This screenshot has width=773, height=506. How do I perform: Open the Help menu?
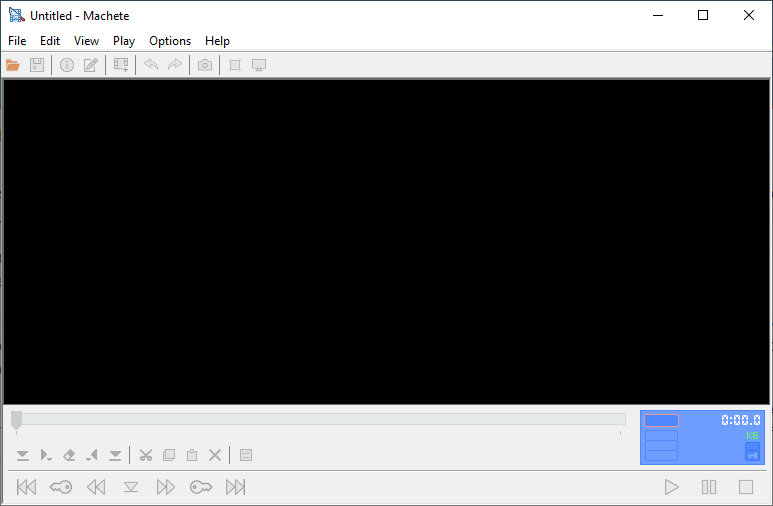pyautogui.click(x=217, y=41)
